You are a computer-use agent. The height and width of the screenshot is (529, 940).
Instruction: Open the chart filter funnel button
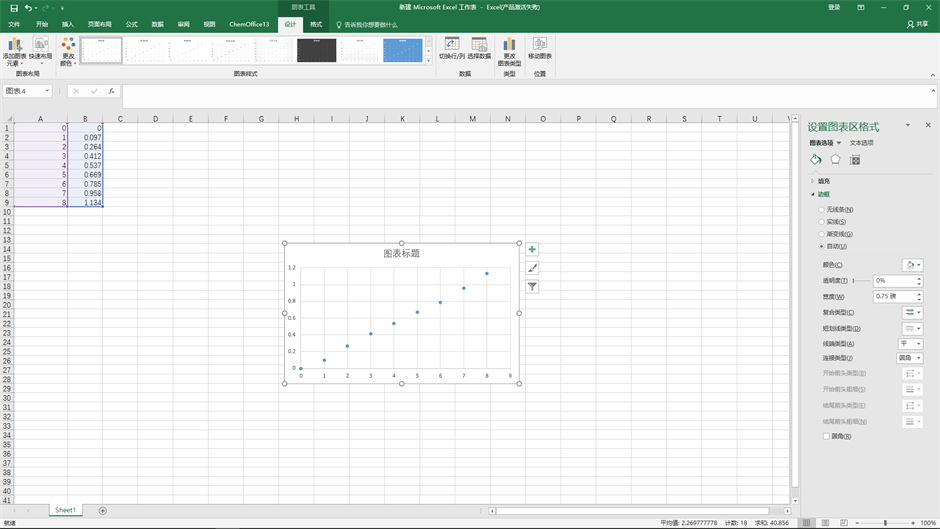tap(532, 287)
